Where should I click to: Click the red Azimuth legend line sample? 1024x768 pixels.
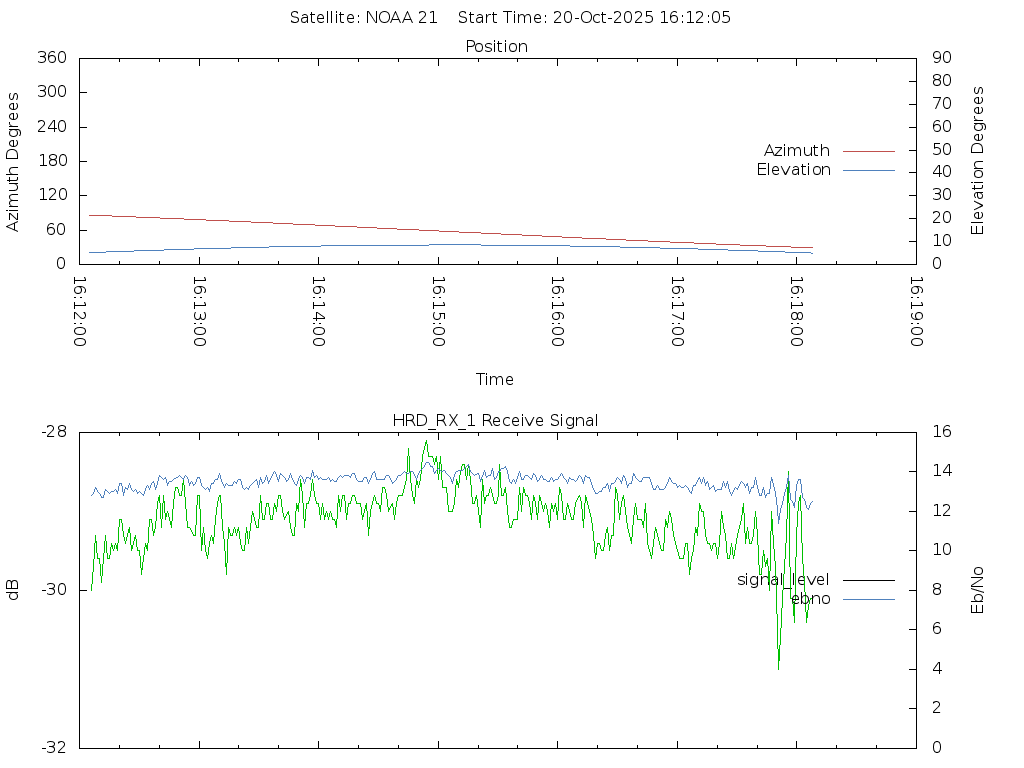click(x=868, y=151)
